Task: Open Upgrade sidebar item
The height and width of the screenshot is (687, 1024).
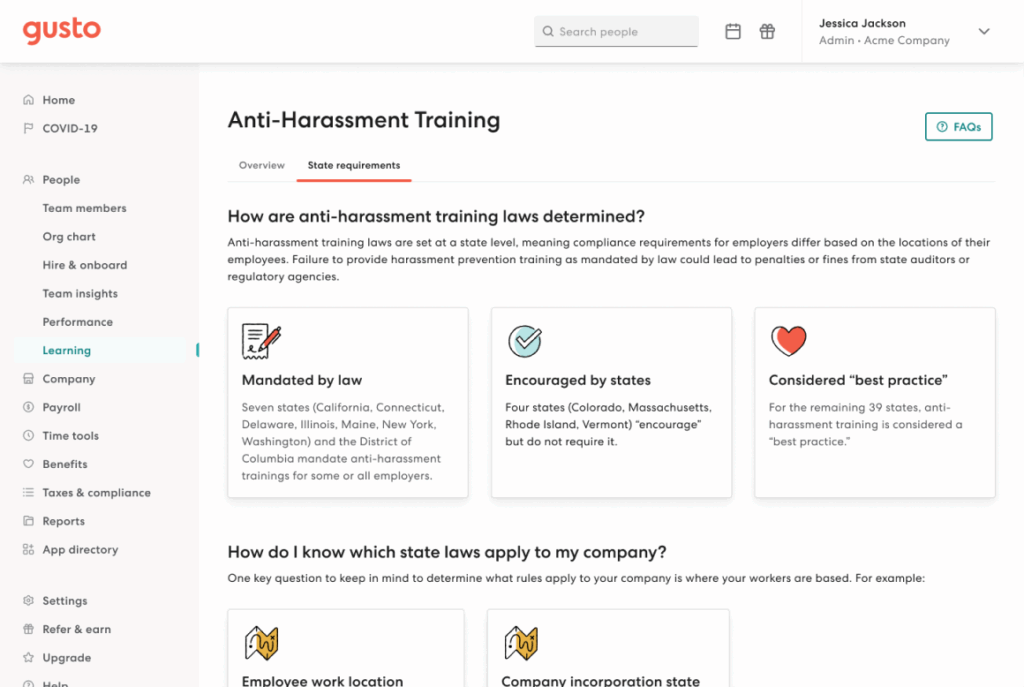Action: pyautogui.click(x=67, y=658)
